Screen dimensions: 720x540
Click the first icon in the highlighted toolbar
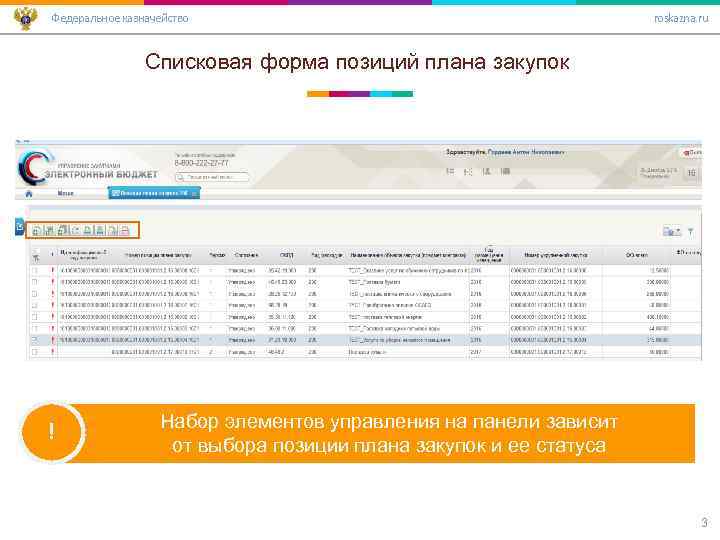tap(36, 230)
